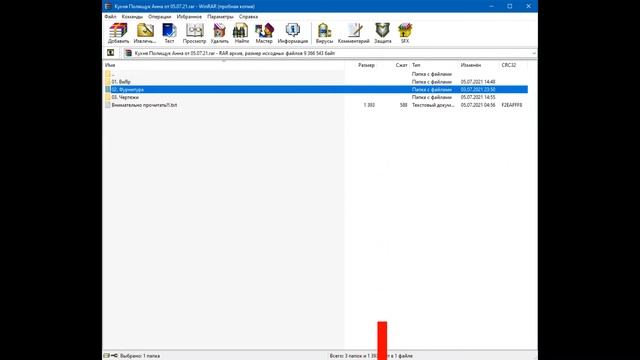Open the Операции menu
This screenshot has width=640, height=360.
160,17
